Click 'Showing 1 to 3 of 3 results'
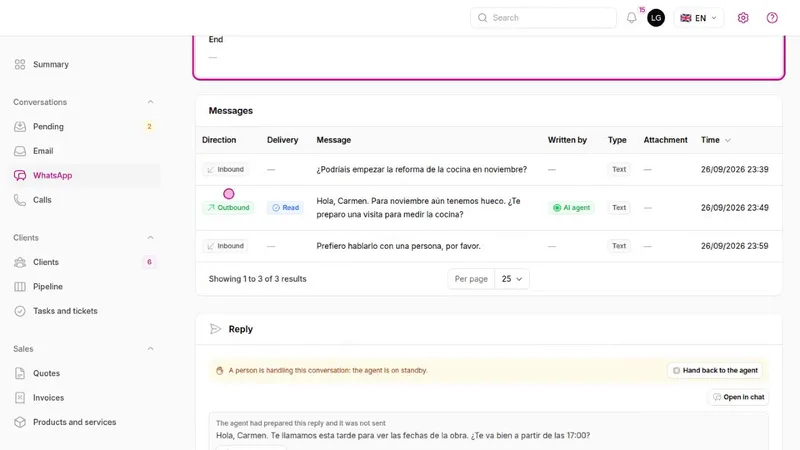800x450 pixels. click(257, 279)
